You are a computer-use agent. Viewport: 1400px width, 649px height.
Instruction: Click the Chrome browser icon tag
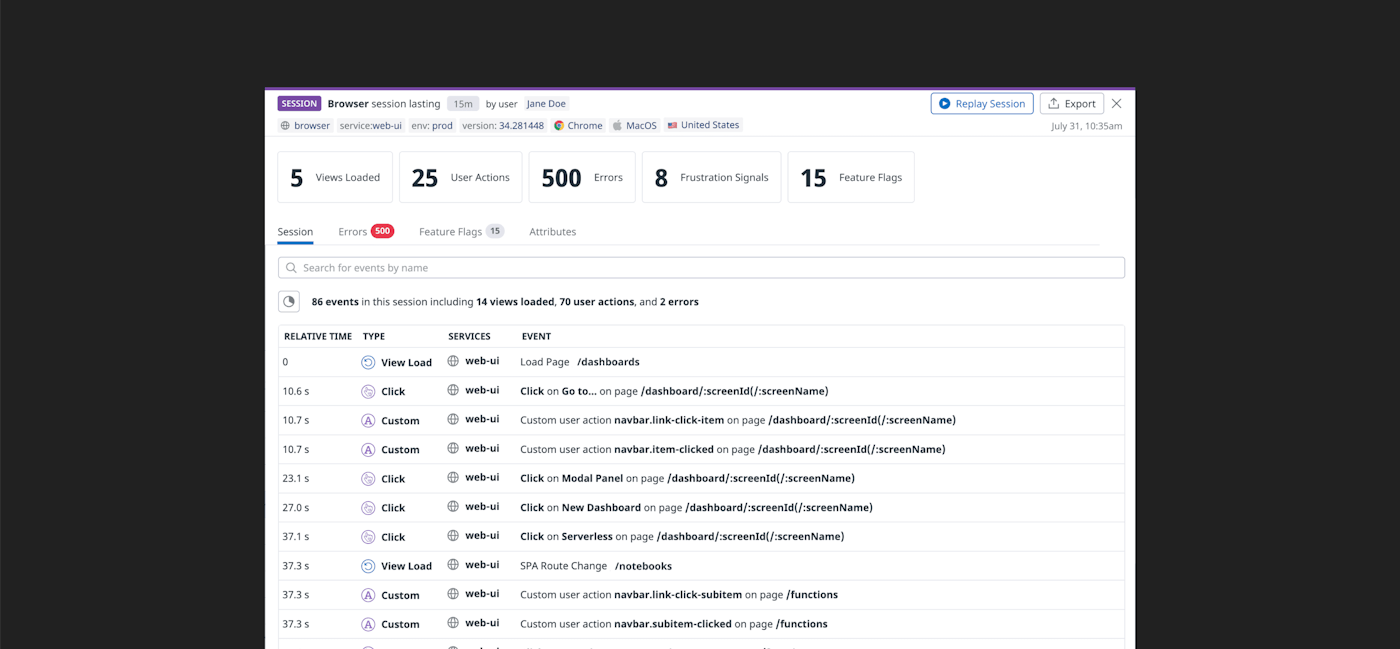click(x=560, y=126)
